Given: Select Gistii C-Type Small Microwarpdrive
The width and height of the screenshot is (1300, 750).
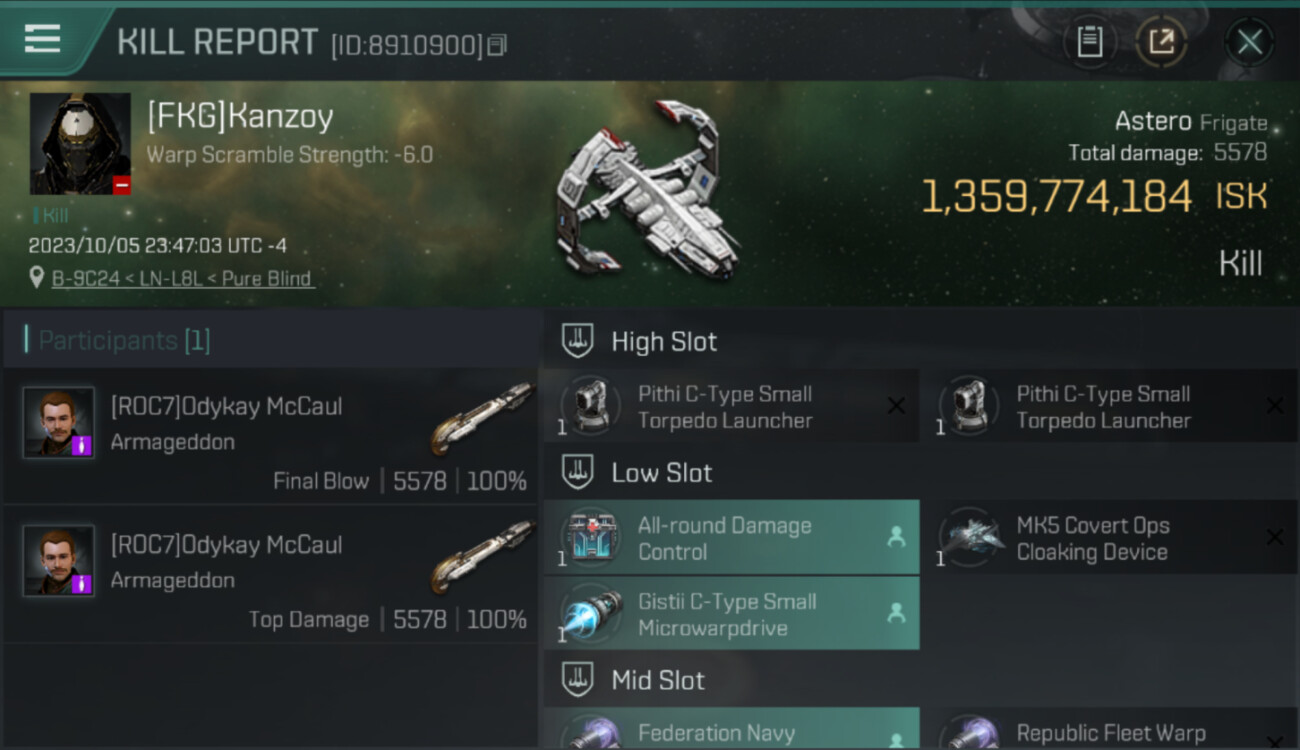Looking at the screenshot, I should (731, 614).
